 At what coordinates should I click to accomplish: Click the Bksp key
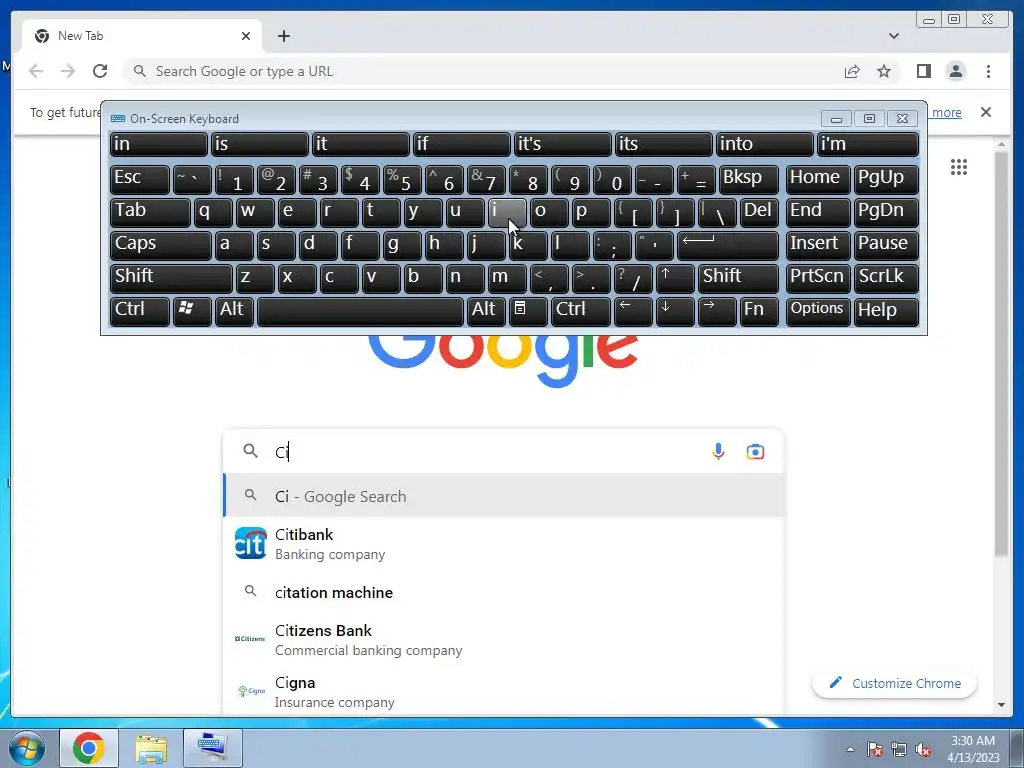click(748, 180)
